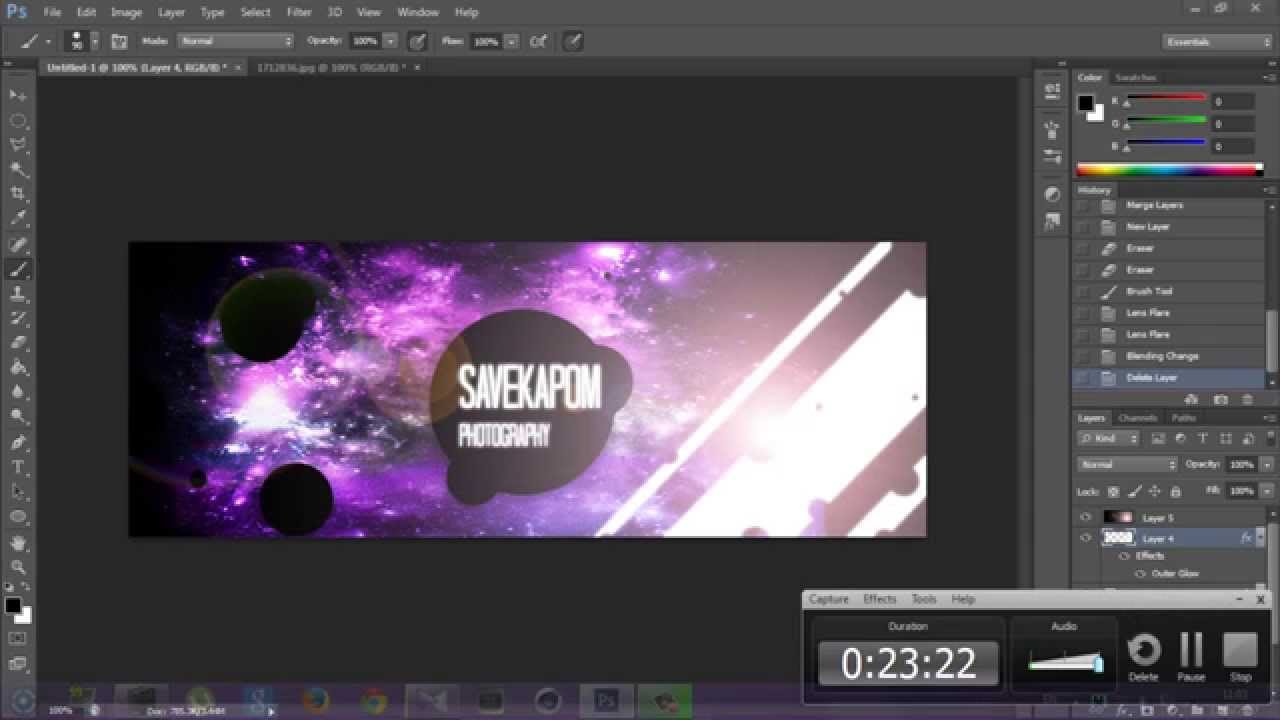The height and width of the screenshot is (720, 1280).
Task: Open the recorder Effects menu
Action: point(880,599)
